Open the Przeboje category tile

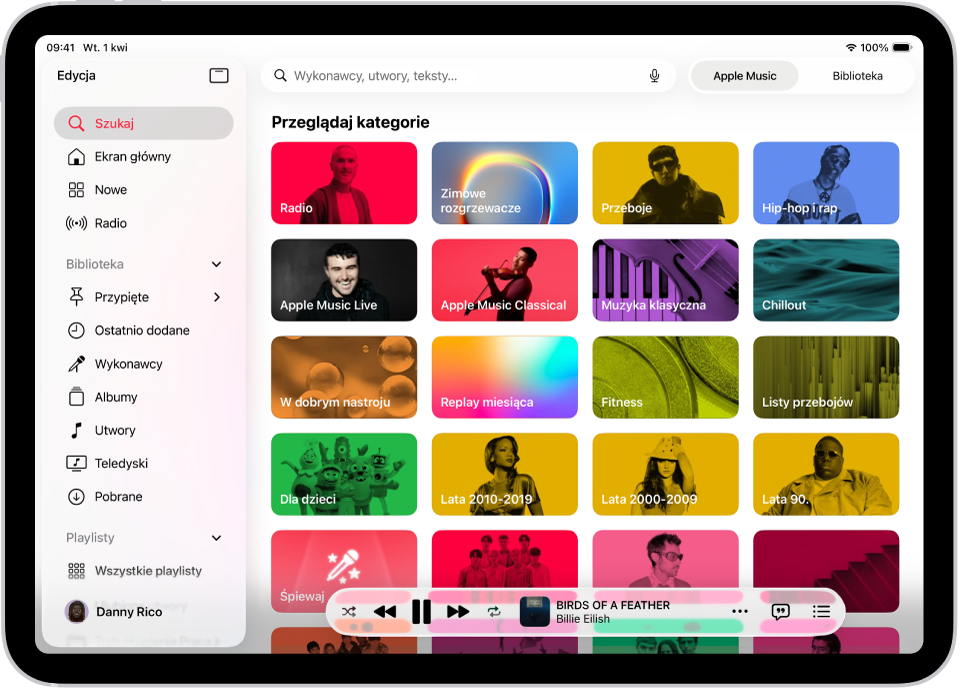[666, 183]
